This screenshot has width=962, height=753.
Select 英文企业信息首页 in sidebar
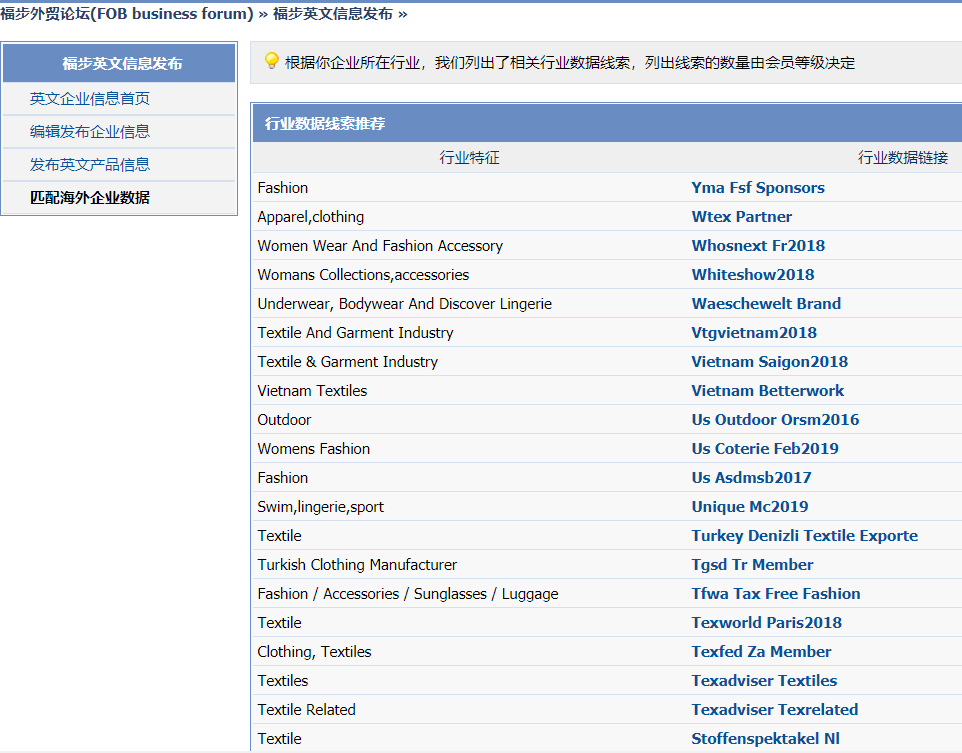90,98
